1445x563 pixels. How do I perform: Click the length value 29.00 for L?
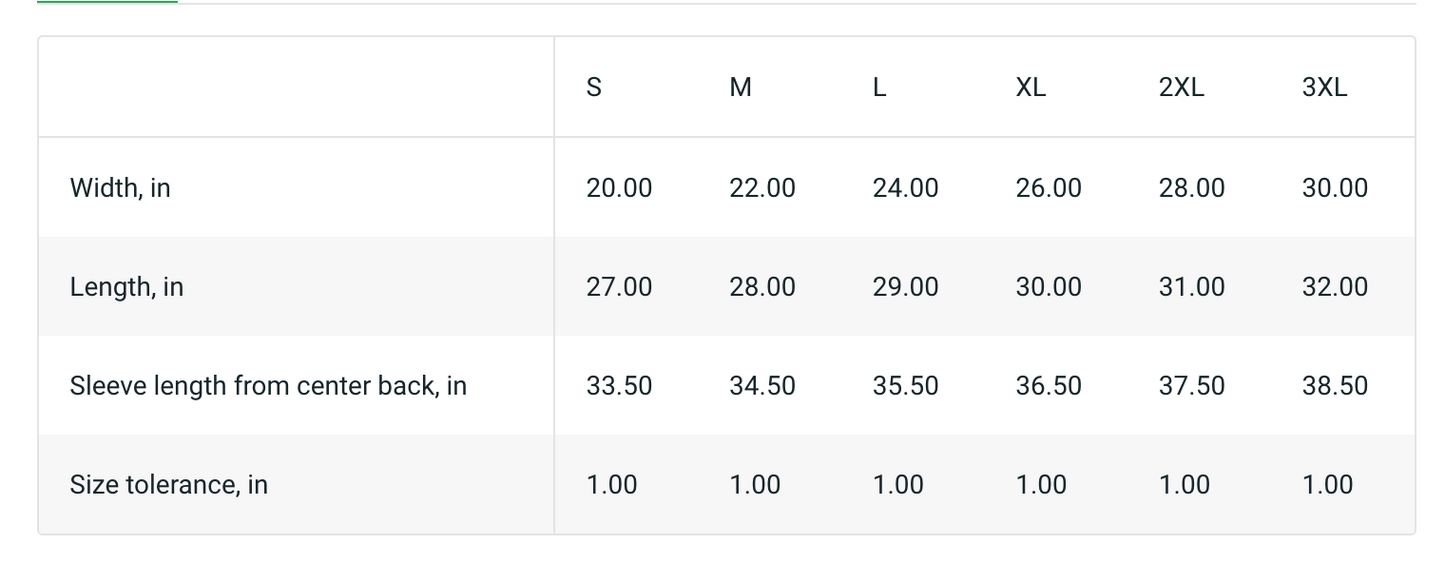click(x=905, y=287)
